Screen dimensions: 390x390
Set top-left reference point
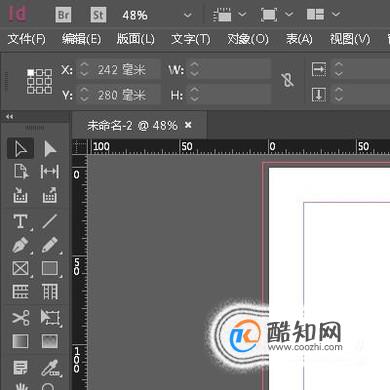(x=30, y=72)
